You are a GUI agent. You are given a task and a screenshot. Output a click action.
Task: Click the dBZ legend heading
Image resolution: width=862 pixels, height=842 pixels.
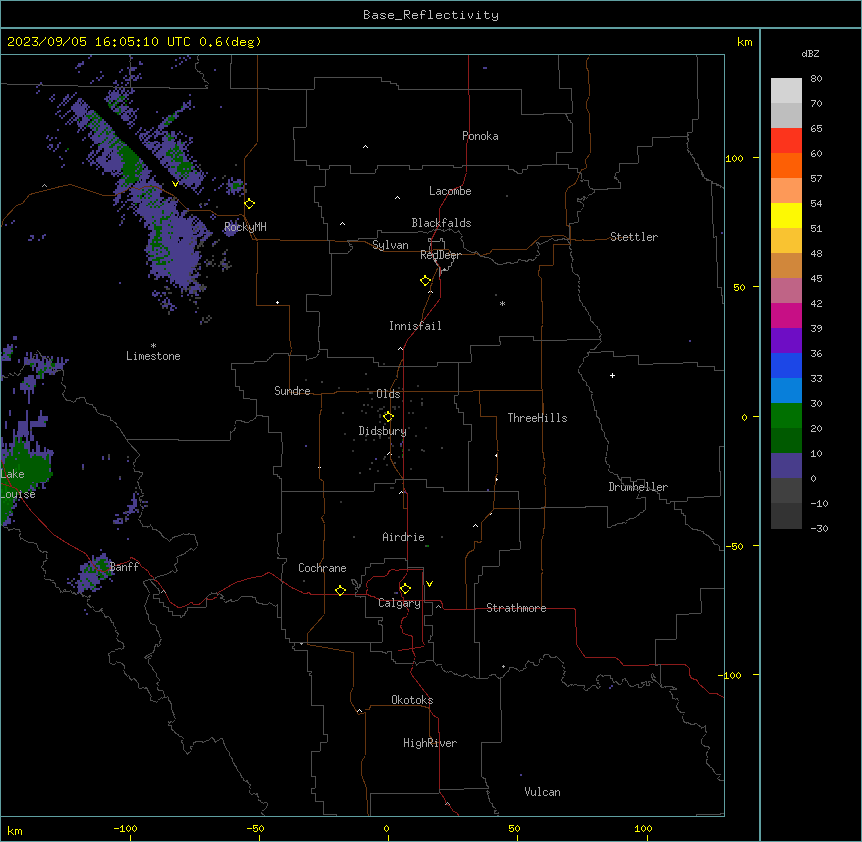tap(810, 53)
